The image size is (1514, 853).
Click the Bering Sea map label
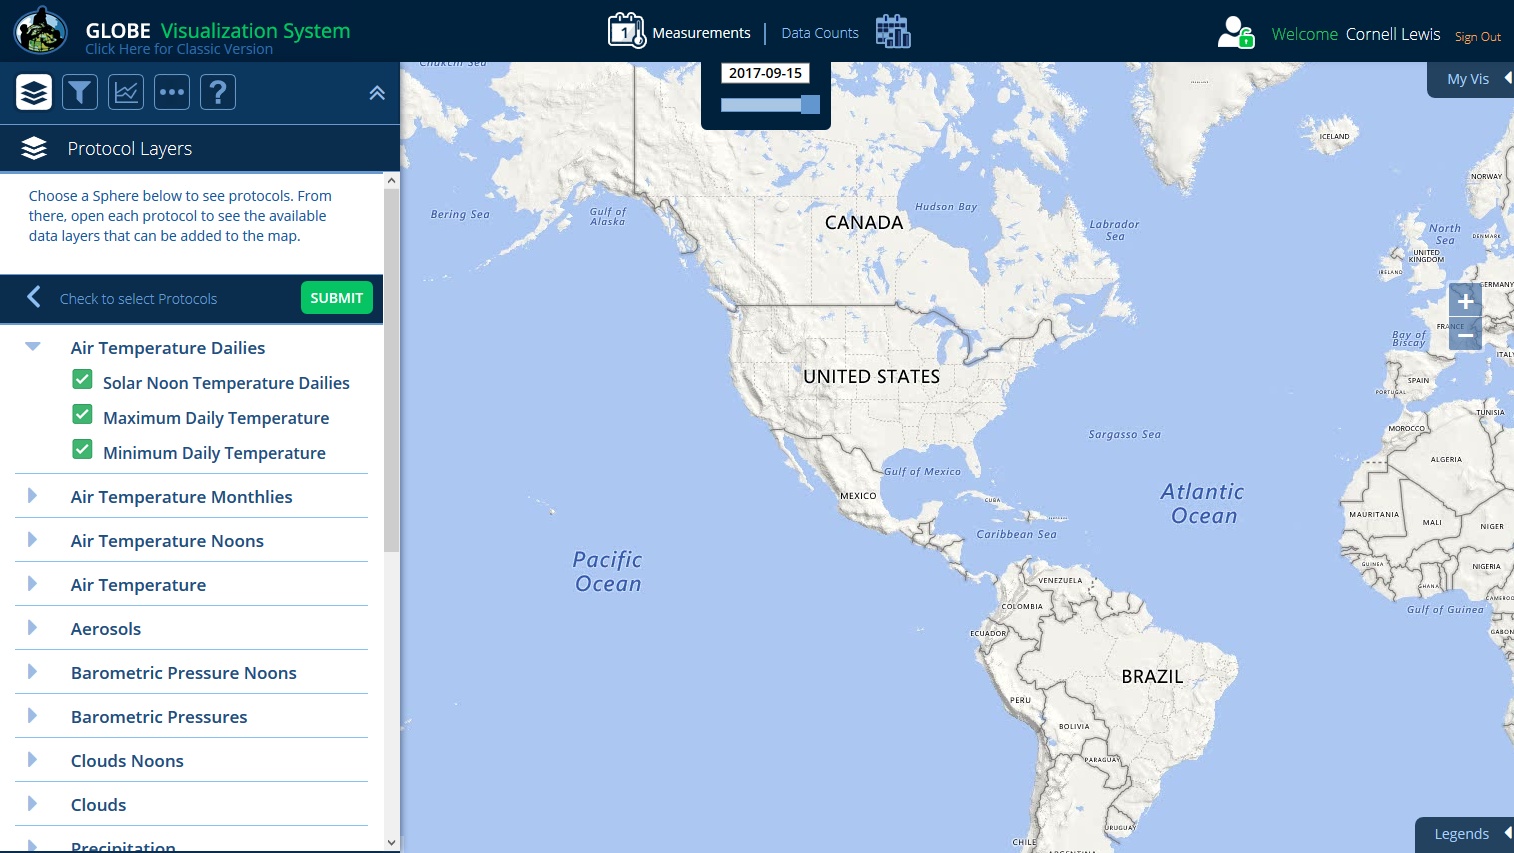tap(460, 214)
